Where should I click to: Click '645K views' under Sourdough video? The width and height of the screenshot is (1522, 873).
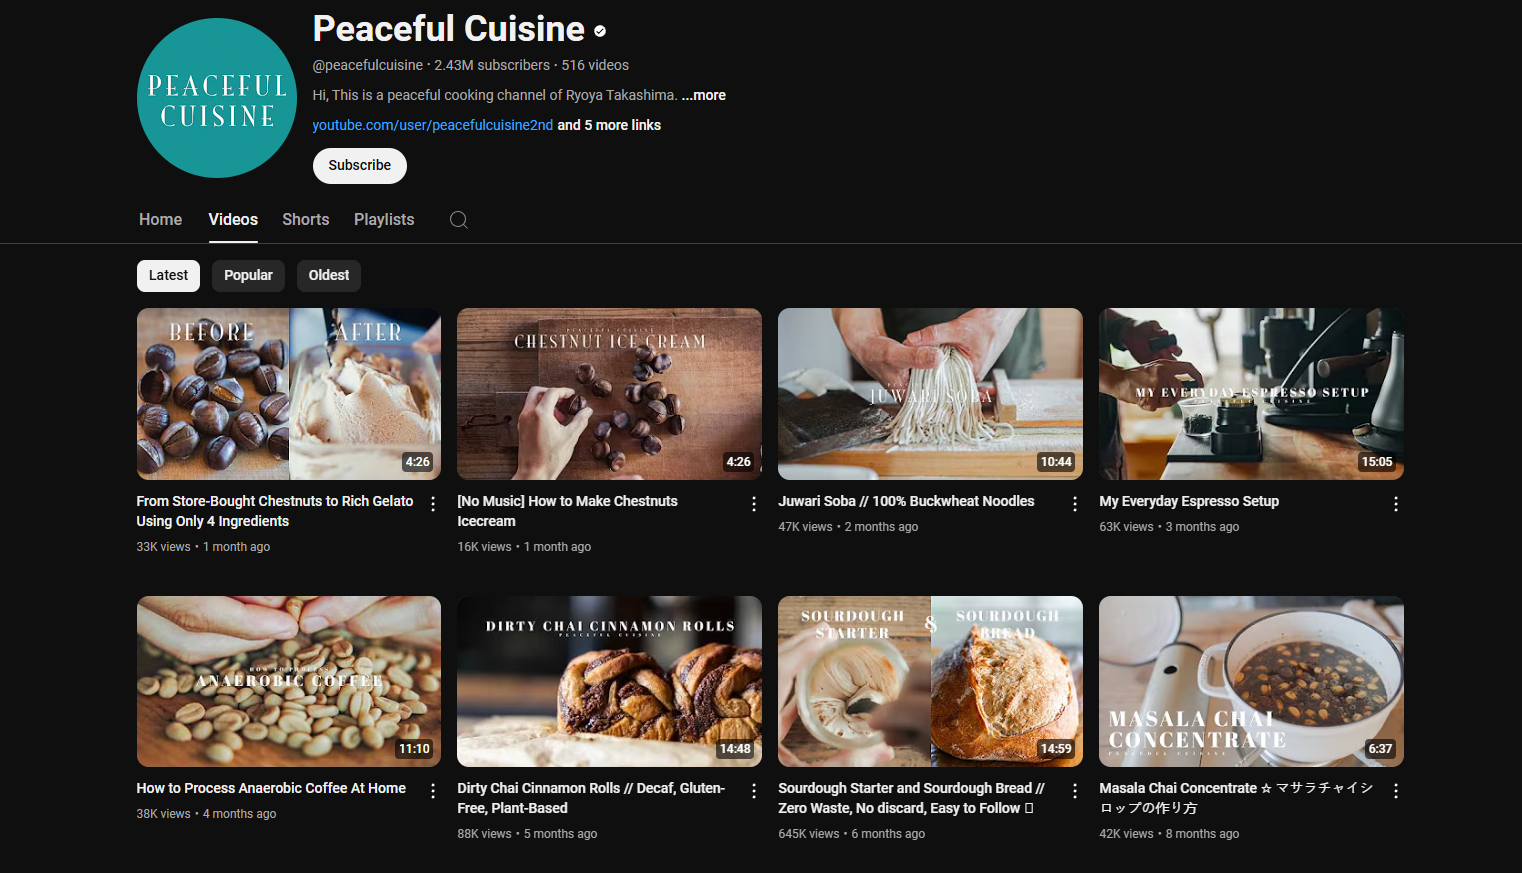click(809, 834)
